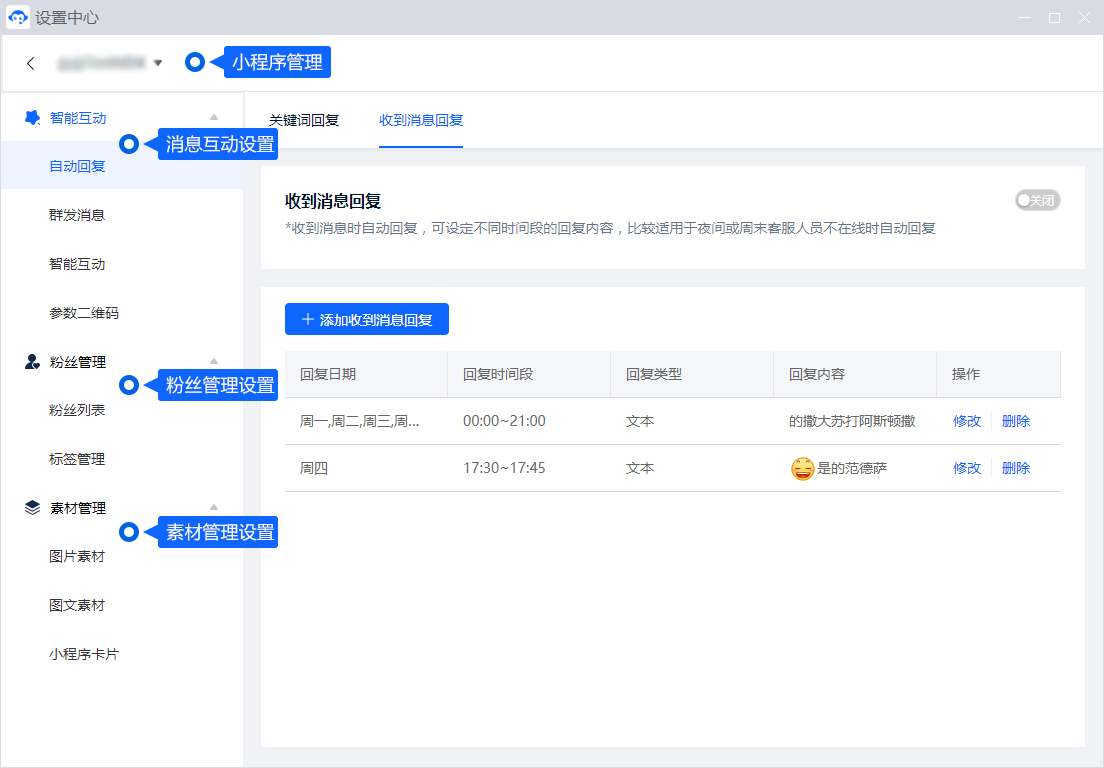Click the 小程序管理 hotspot circle marker
The image size is (1104, 768).
[195, 62]
